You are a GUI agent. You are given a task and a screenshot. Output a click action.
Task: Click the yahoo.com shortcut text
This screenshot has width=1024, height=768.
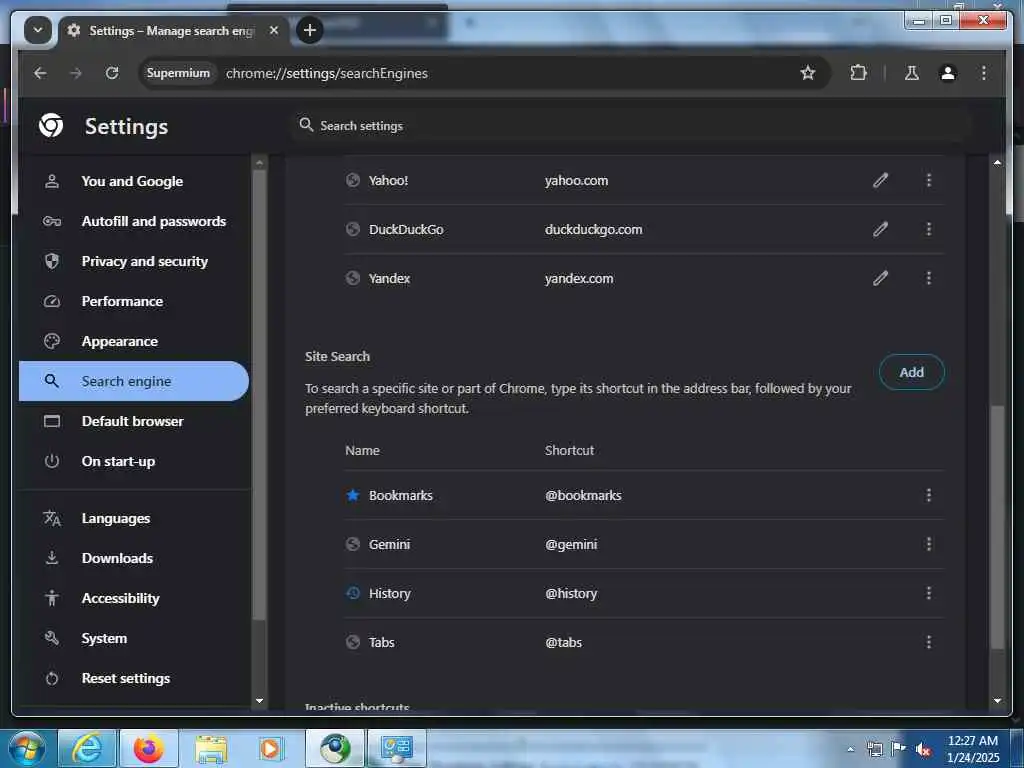point(577,180)
